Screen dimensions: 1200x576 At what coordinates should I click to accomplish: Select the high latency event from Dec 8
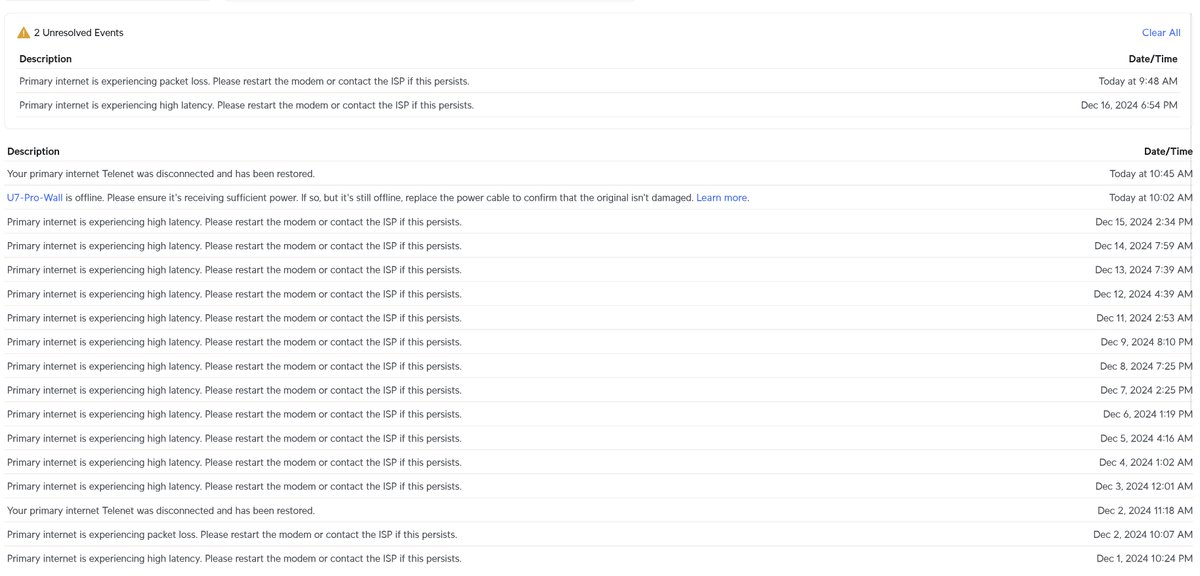click(x=599, y=366)
